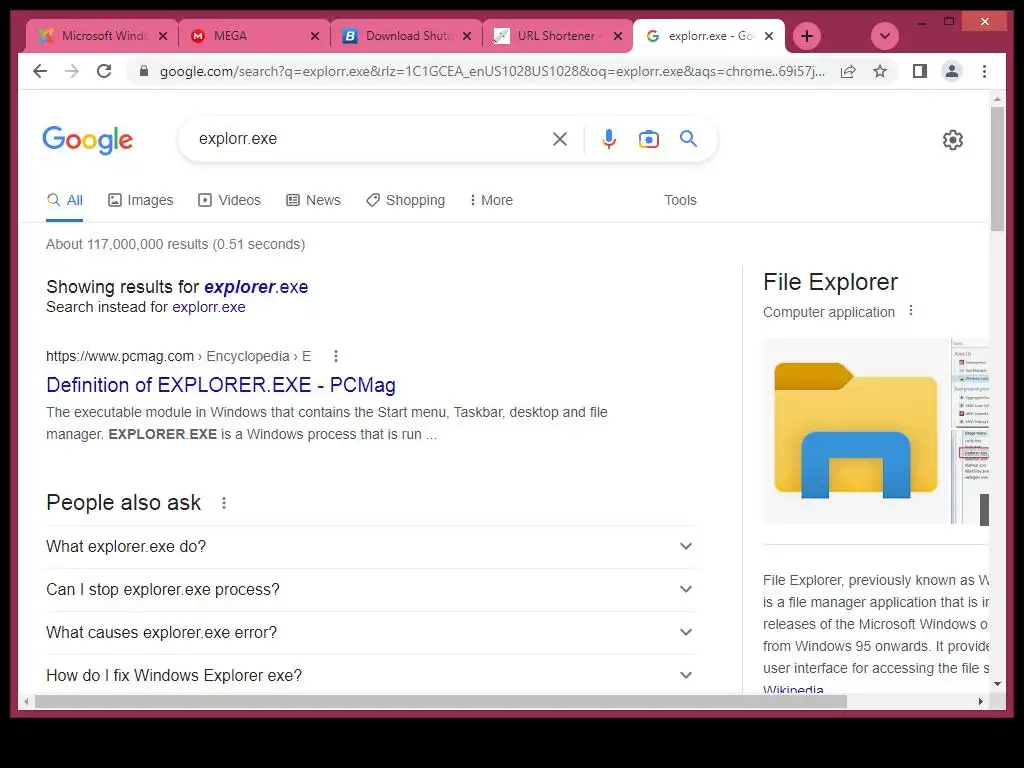This screenshot has height=768, width=1024.
Task: Open File Explorer panel more options
Action: click(x=911, y=311)
